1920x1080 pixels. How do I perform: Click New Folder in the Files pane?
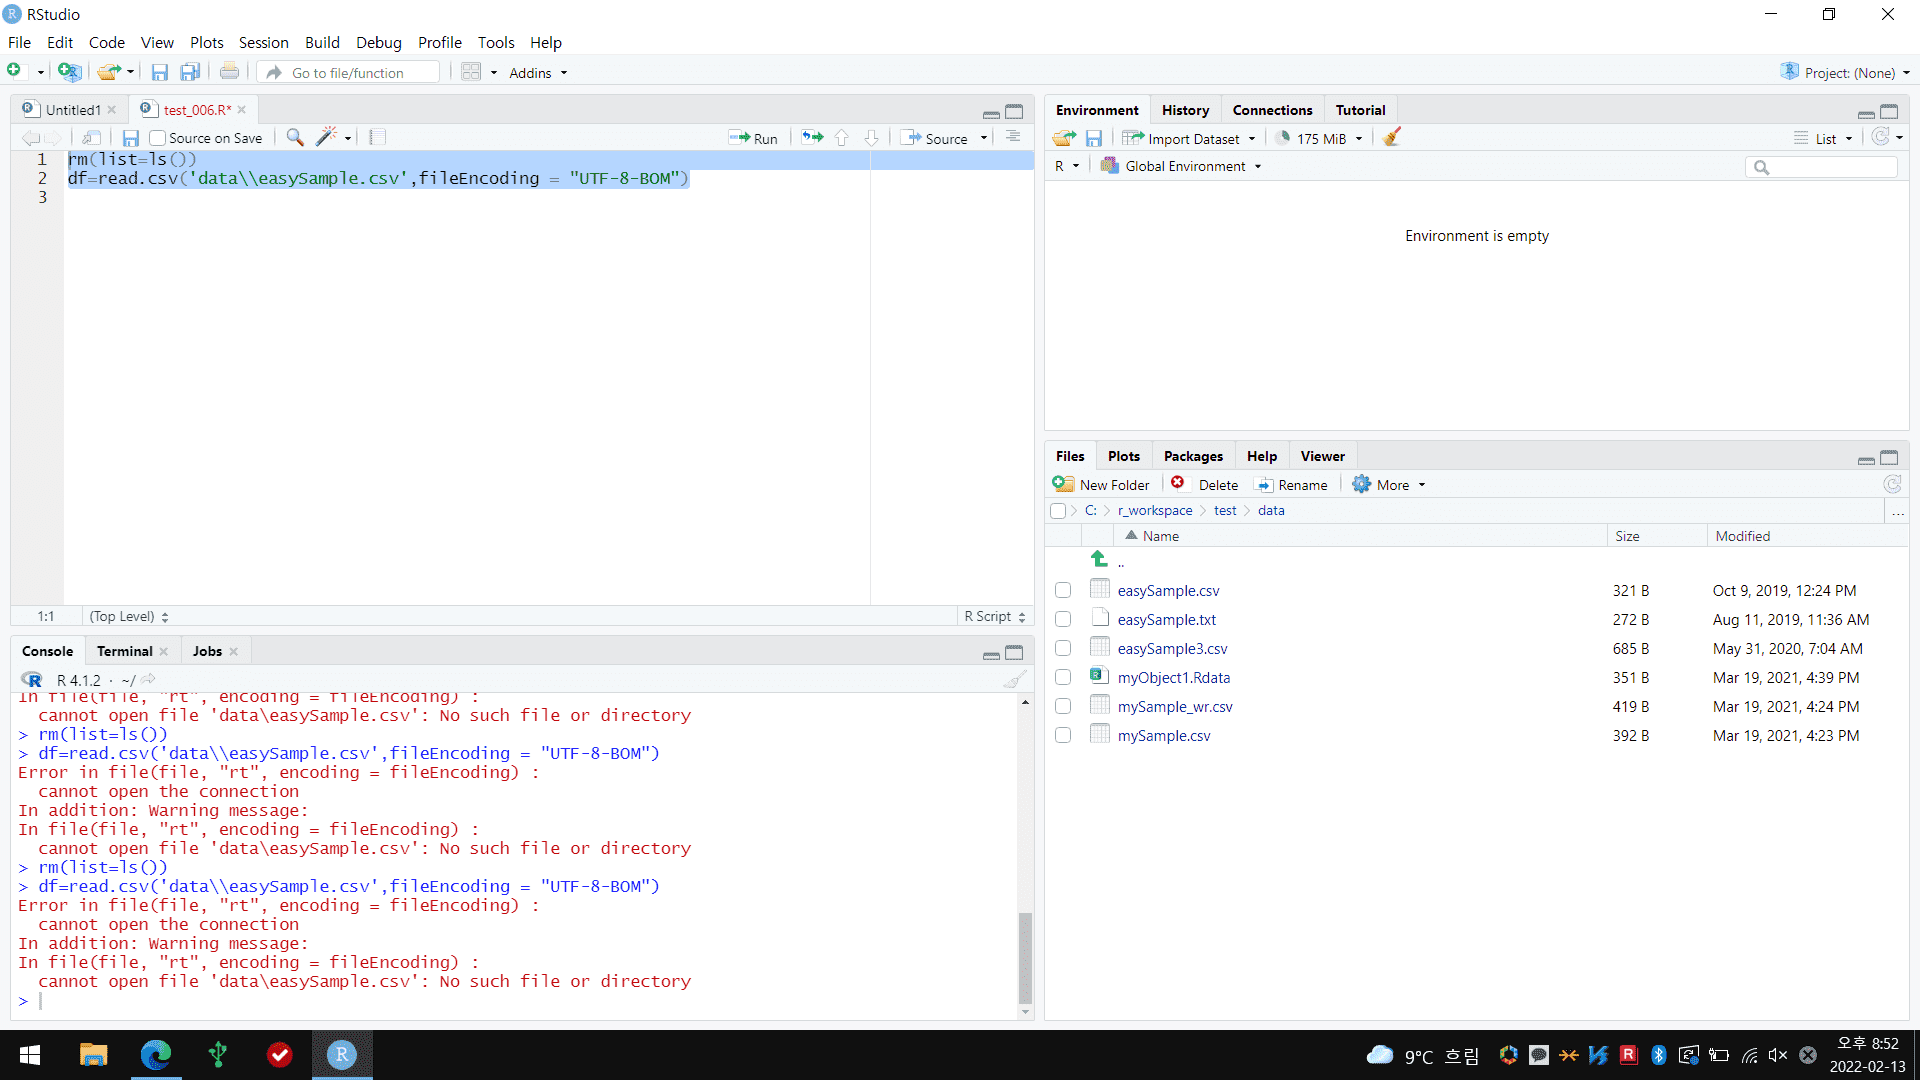point(1101,485)
